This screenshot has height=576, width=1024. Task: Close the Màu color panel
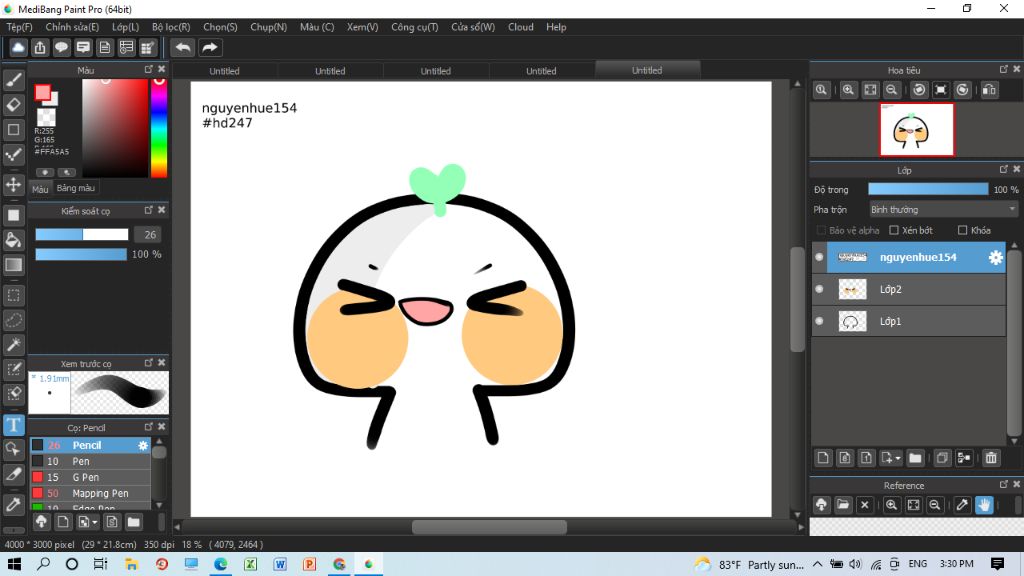[x=162, y=69]
